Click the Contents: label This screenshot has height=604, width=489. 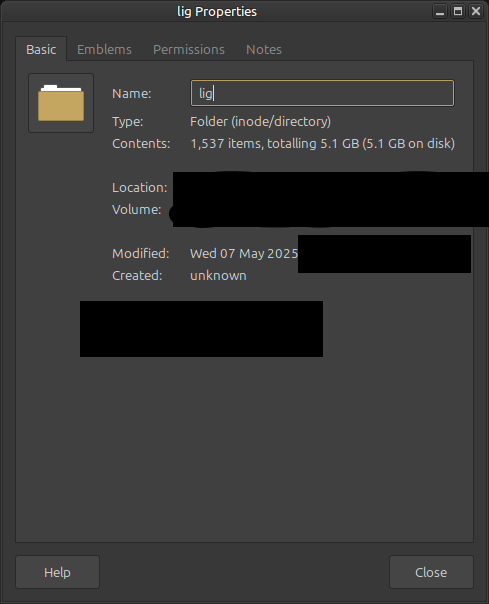point(141,144)
